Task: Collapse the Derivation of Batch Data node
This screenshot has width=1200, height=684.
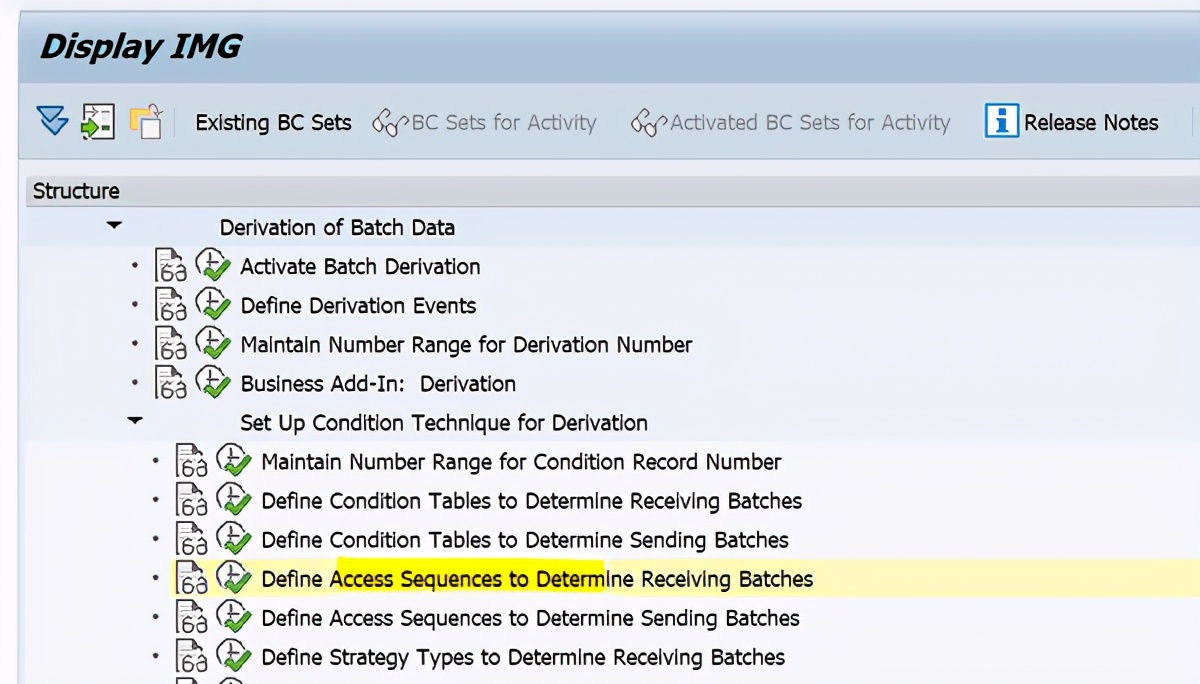Action: coord(114,224)
